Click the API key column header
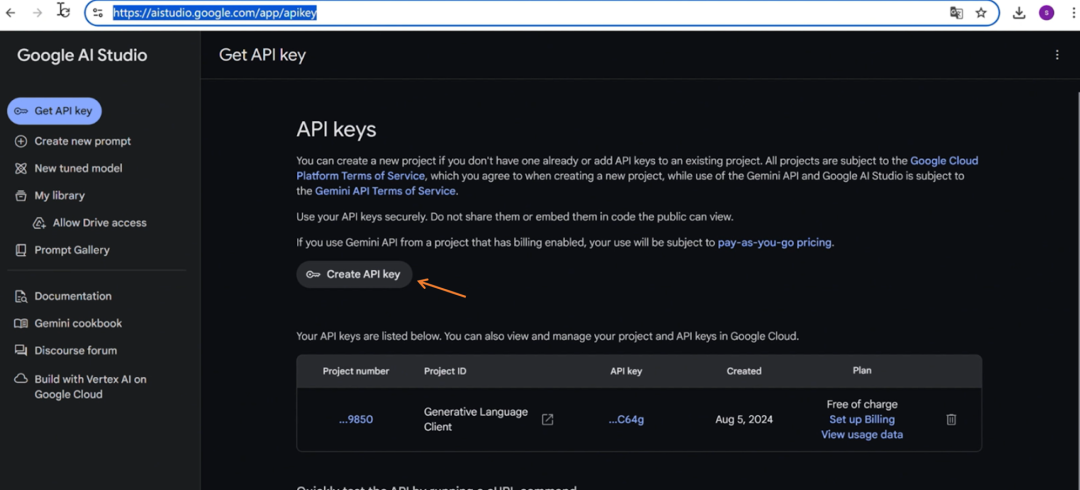 pos(626,371)
